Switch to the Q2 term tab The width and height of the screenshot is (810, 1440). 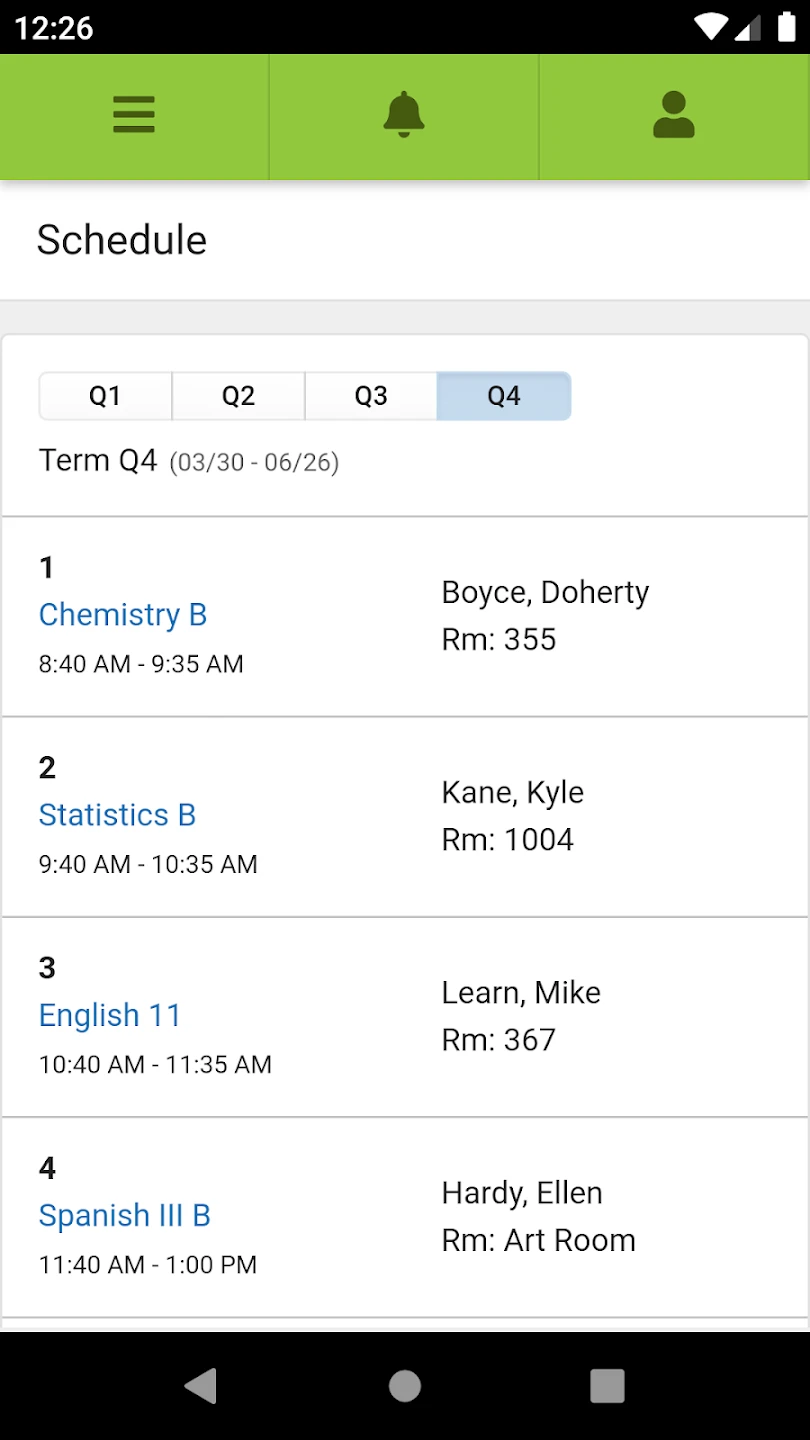238,396
